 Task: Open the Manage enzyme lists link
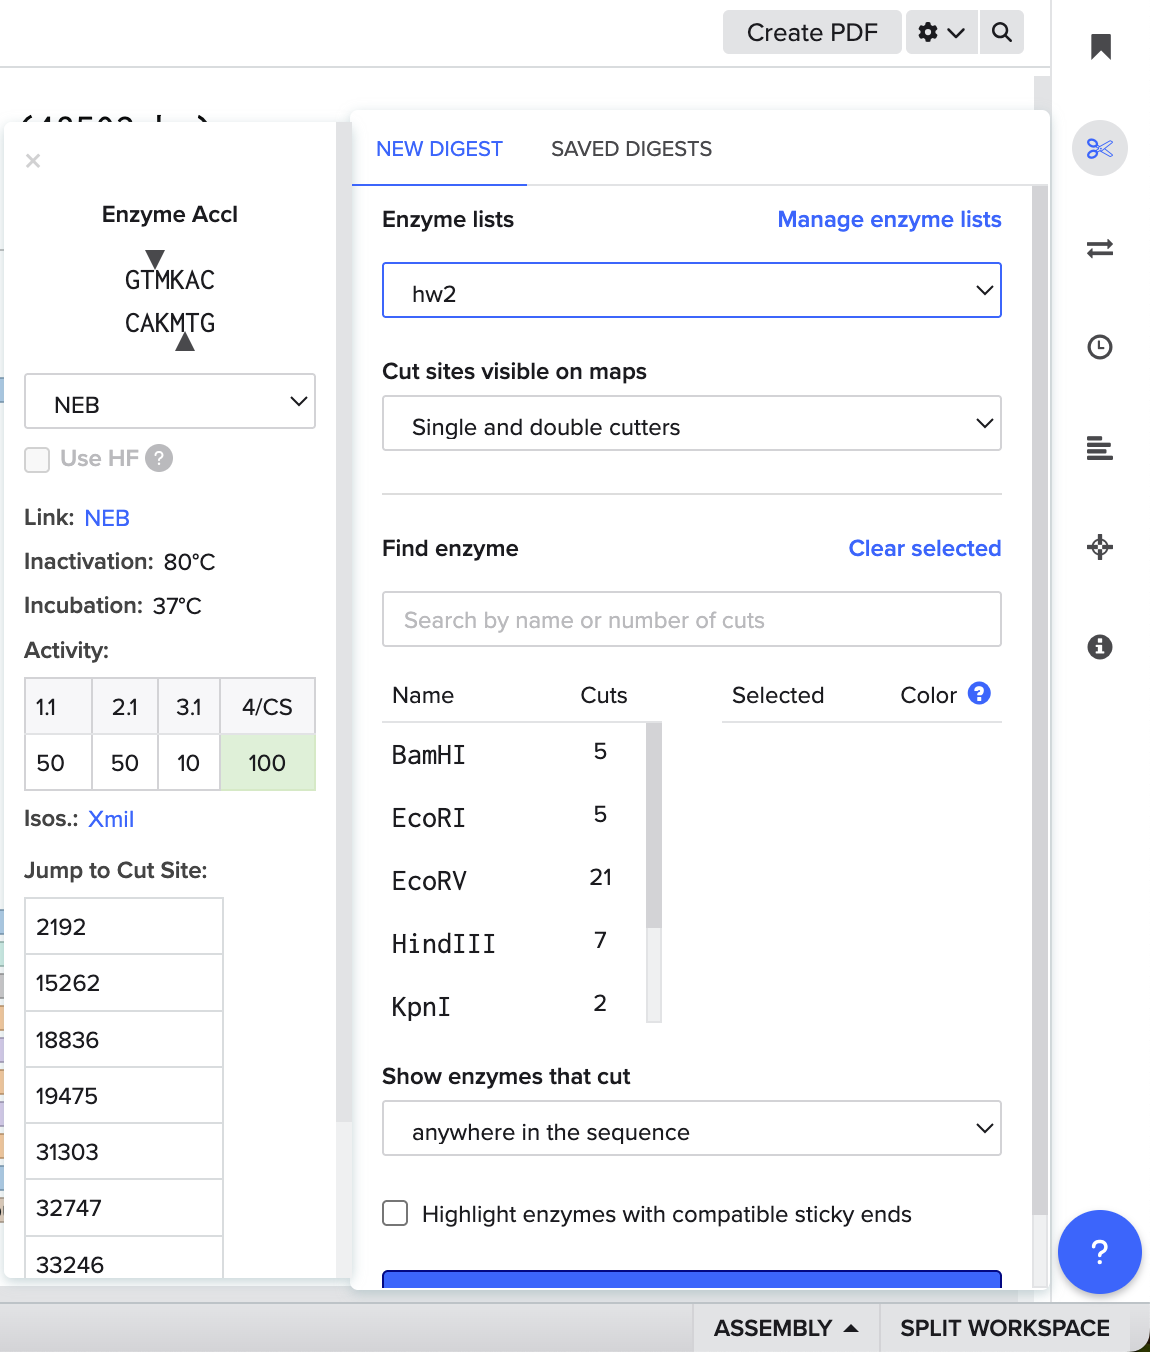889,220
